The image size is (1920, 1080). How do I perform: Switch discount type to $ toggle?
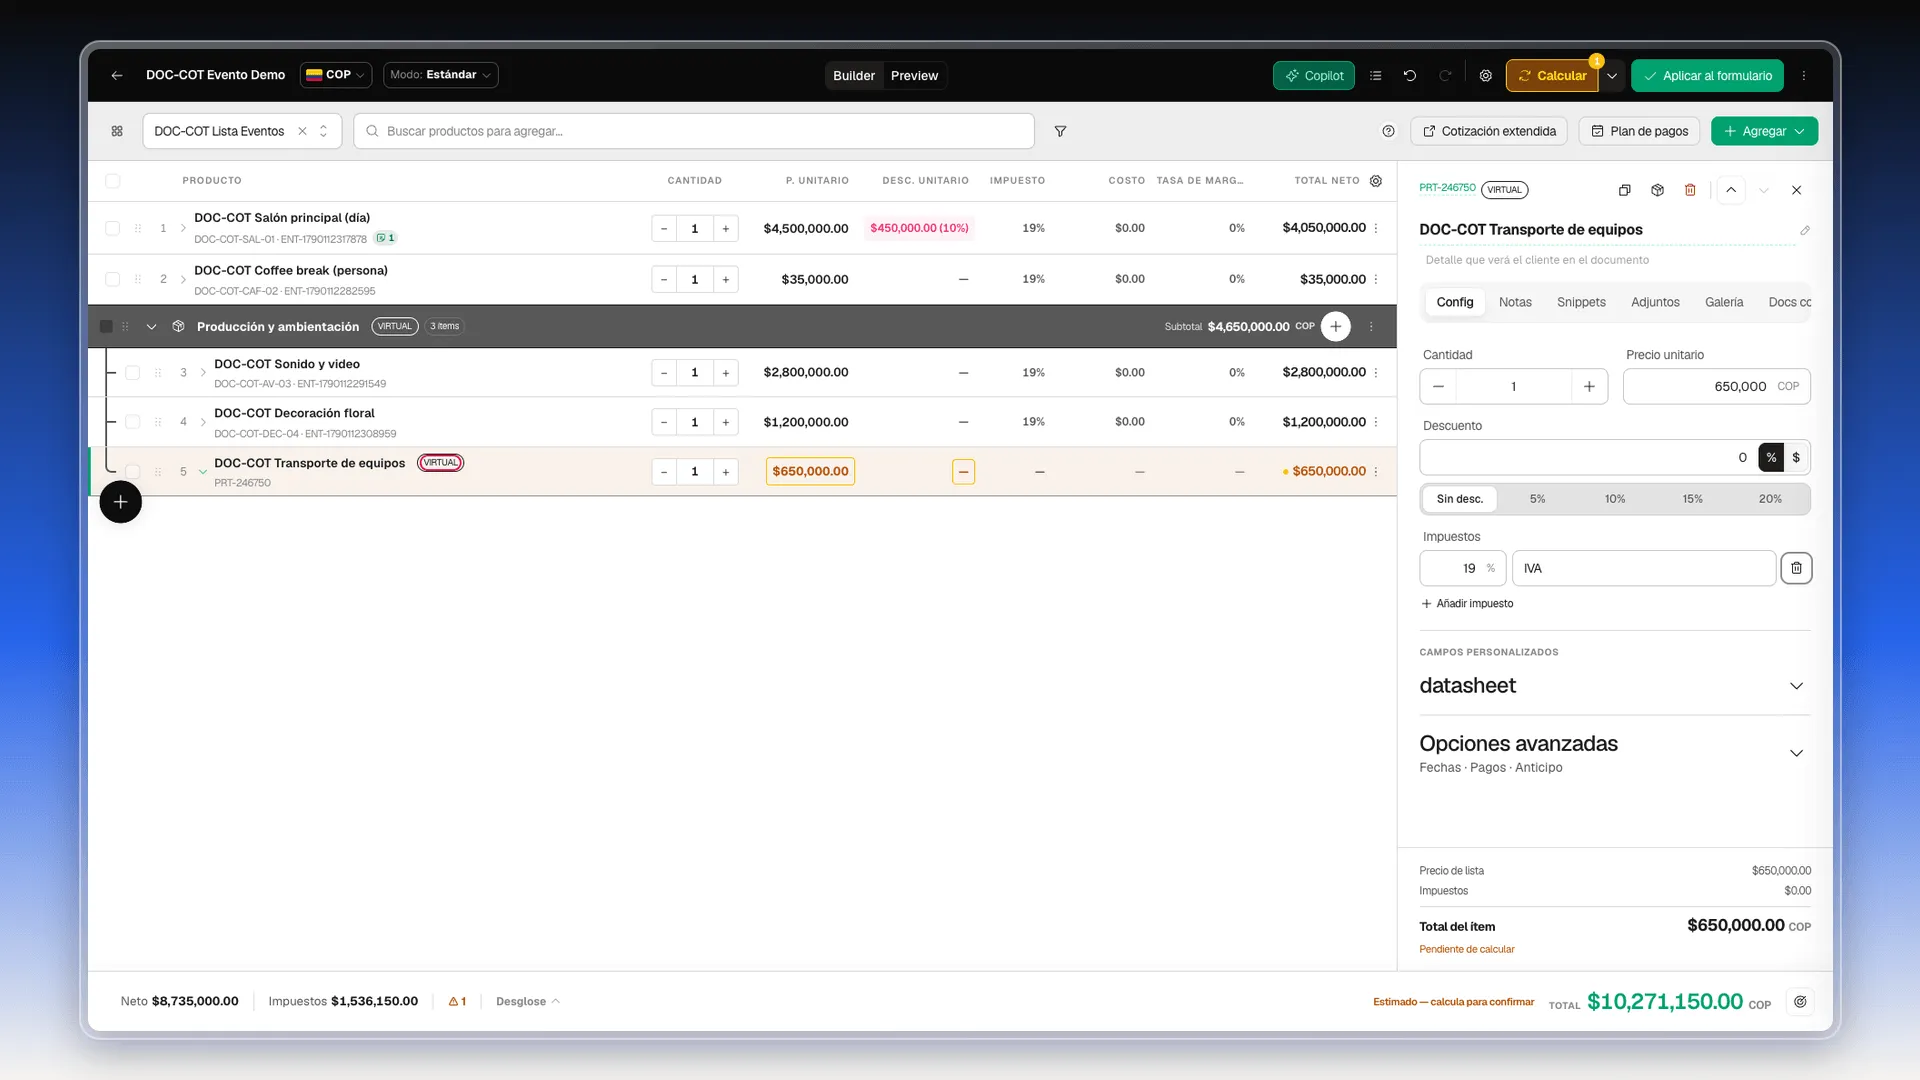click(x=1796, y=457)
